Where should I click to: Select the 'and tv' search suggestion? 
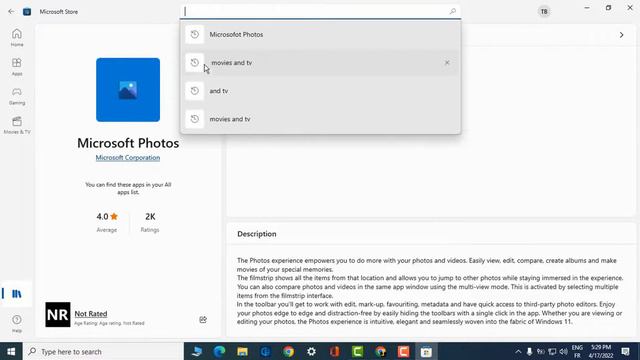(x=320, y=91)
